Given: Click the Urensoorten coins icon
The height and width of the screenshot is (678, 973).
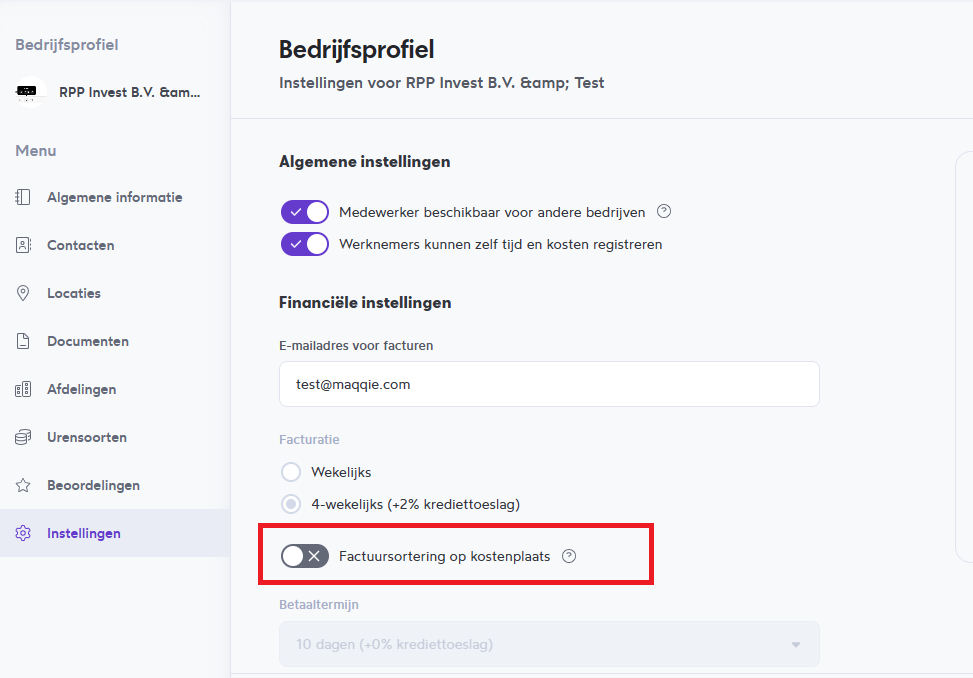Looking at the screenshot, I should (x=23, y=437).
